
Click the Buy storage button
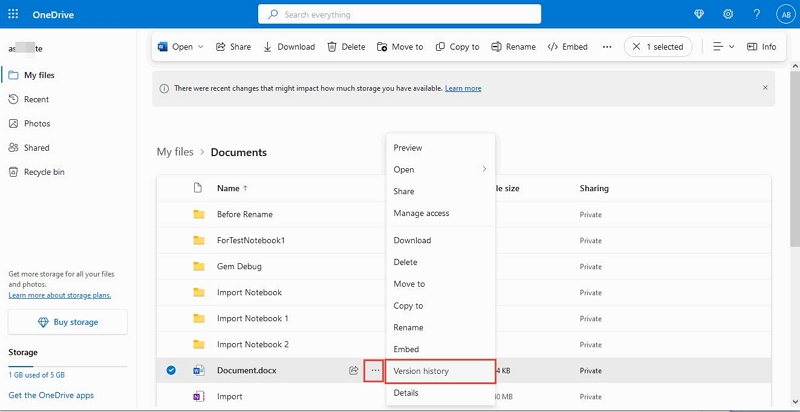pos(67,322)
